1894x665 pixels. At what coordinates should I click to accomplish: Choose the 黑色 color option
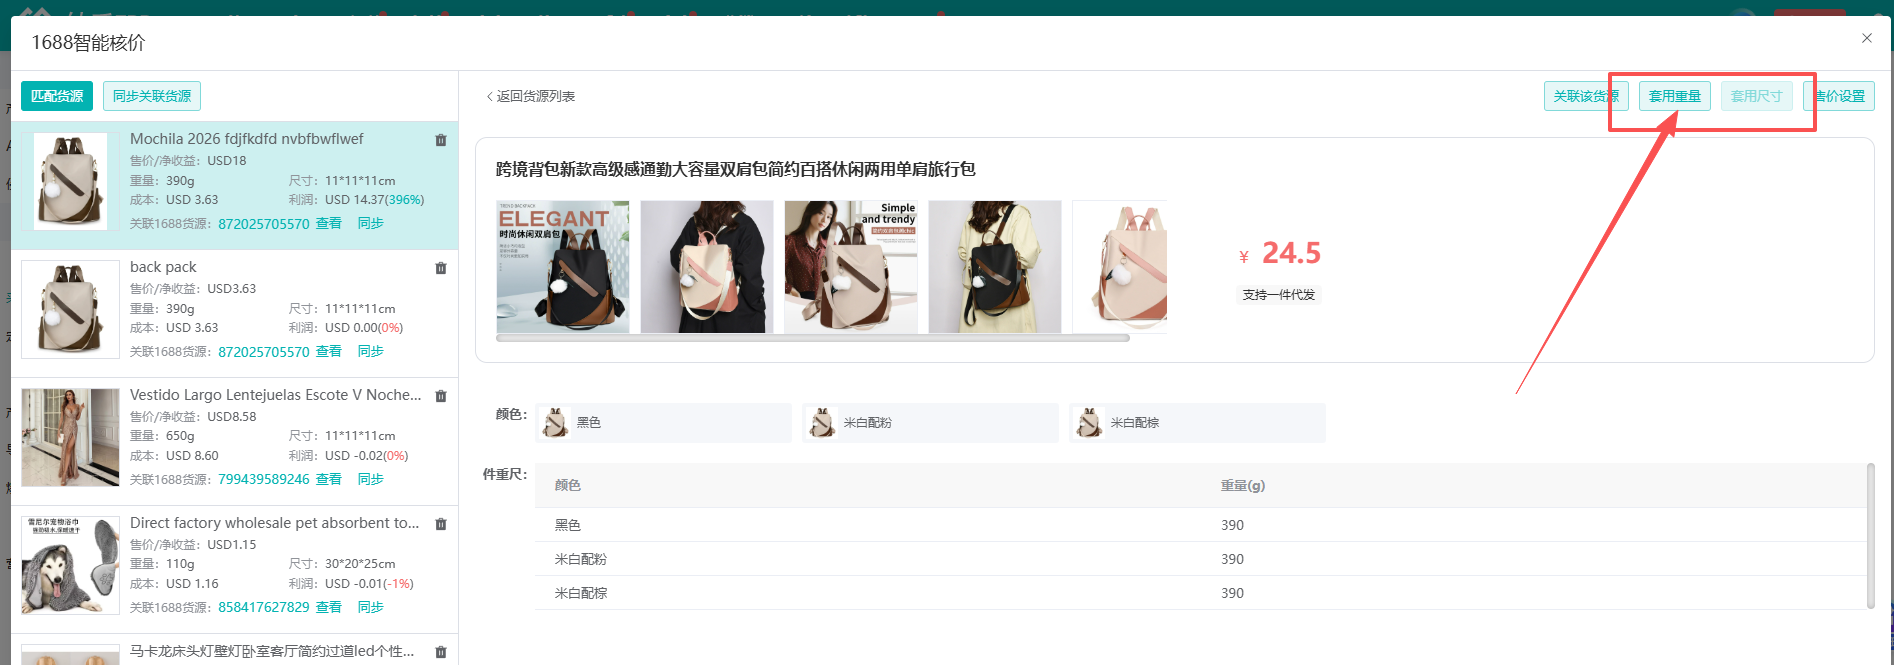[x=664, y=423]
